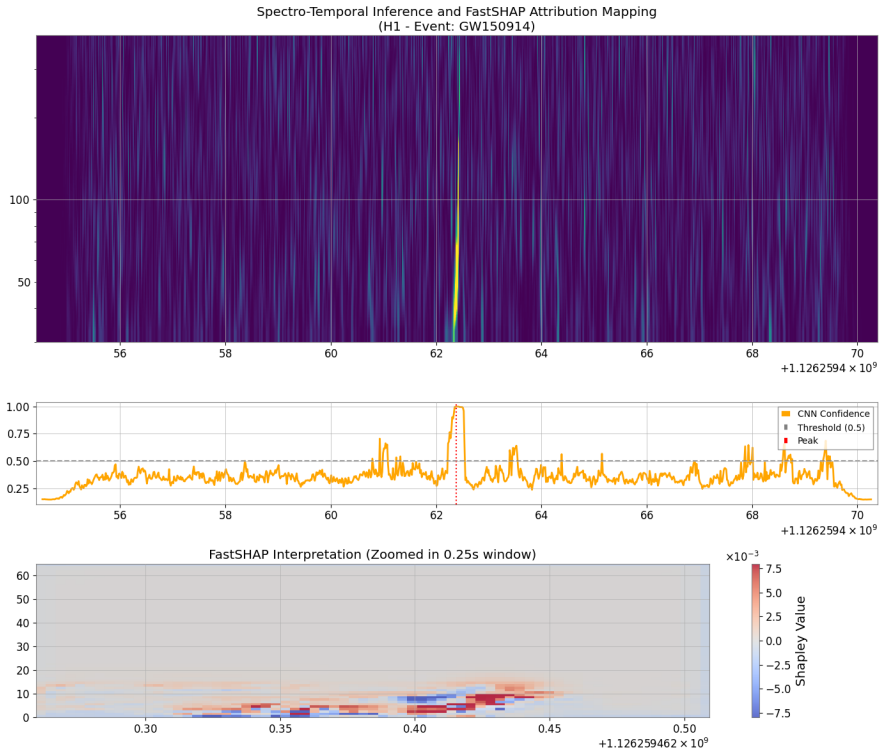The height and width of the screenshot is (754, 885).
Task: Click the -7.5 tick on colorbar
Action: [771, 713]
